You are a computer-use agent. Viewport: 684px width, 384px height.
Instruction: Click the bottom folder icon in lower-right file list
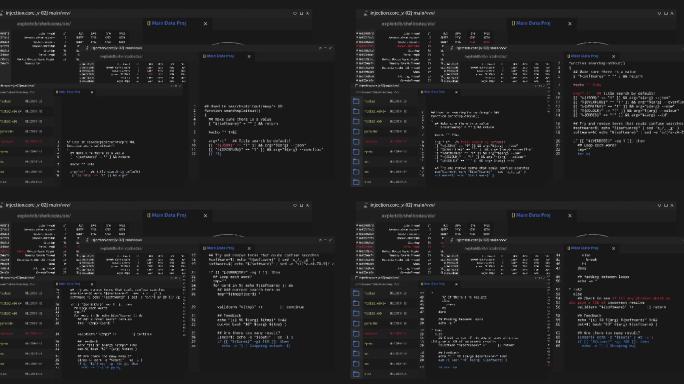356,374
